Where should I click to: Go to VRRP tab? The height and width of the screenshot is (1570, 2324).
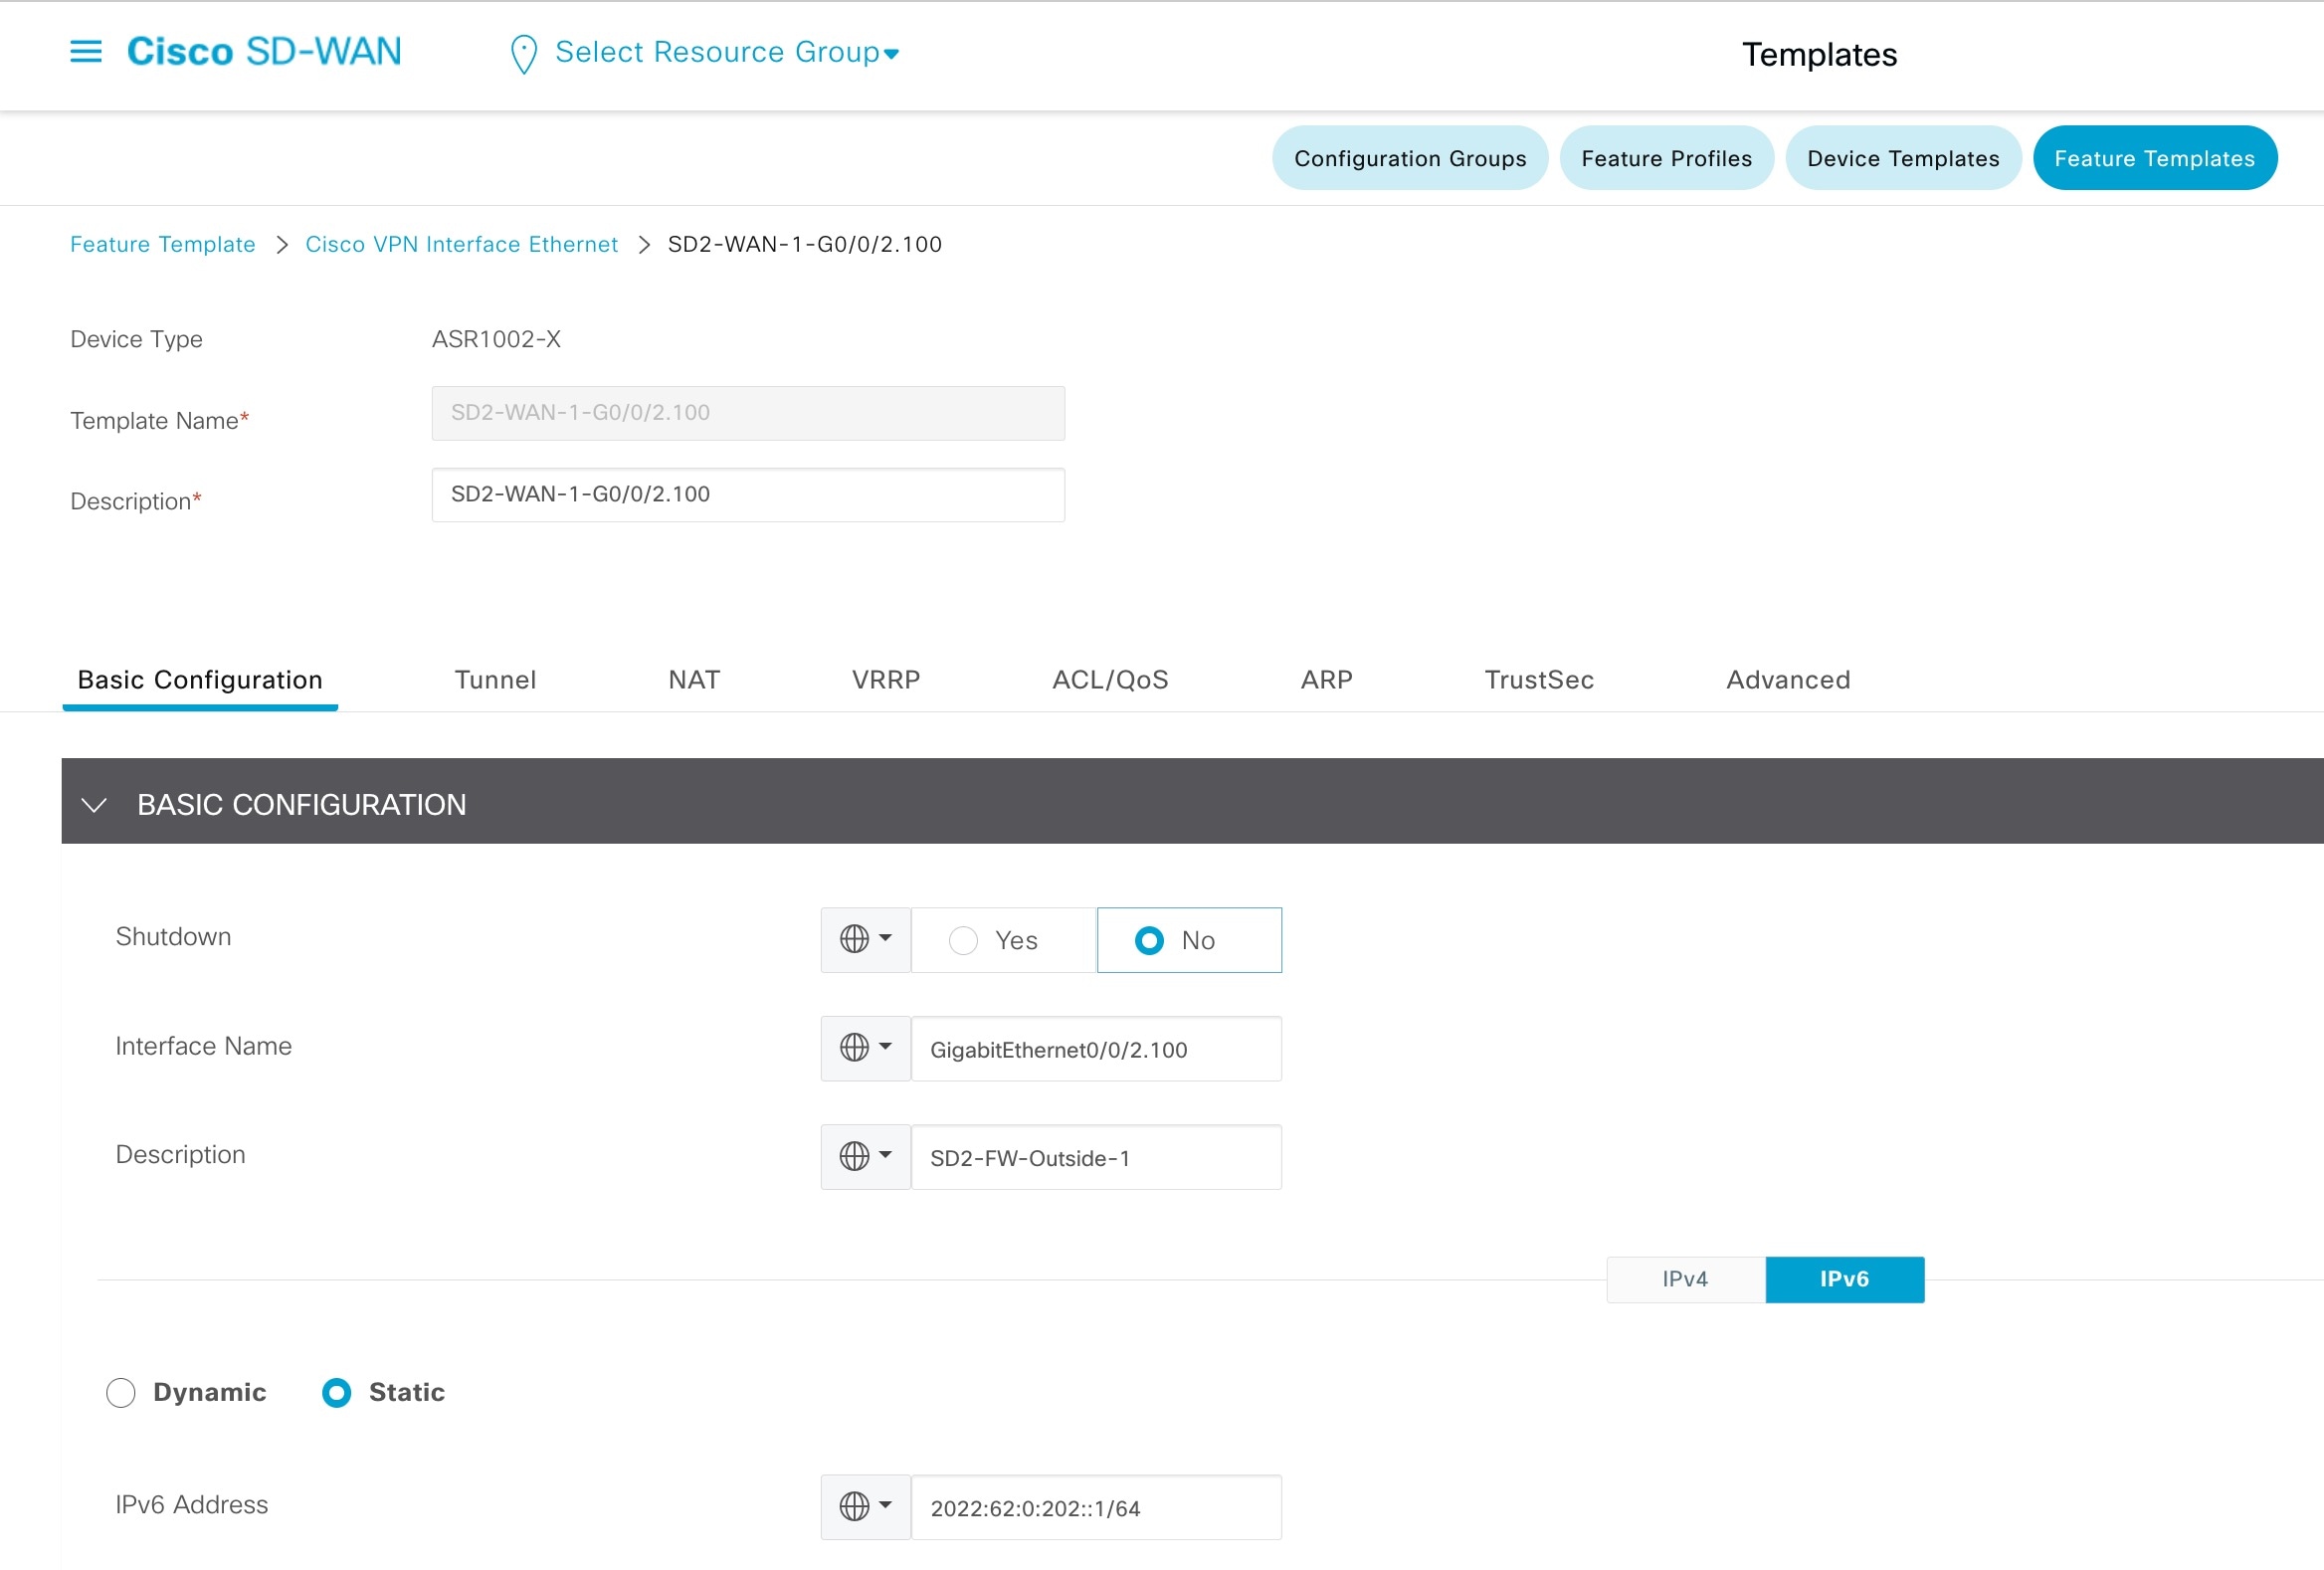[x=886, y=680]
